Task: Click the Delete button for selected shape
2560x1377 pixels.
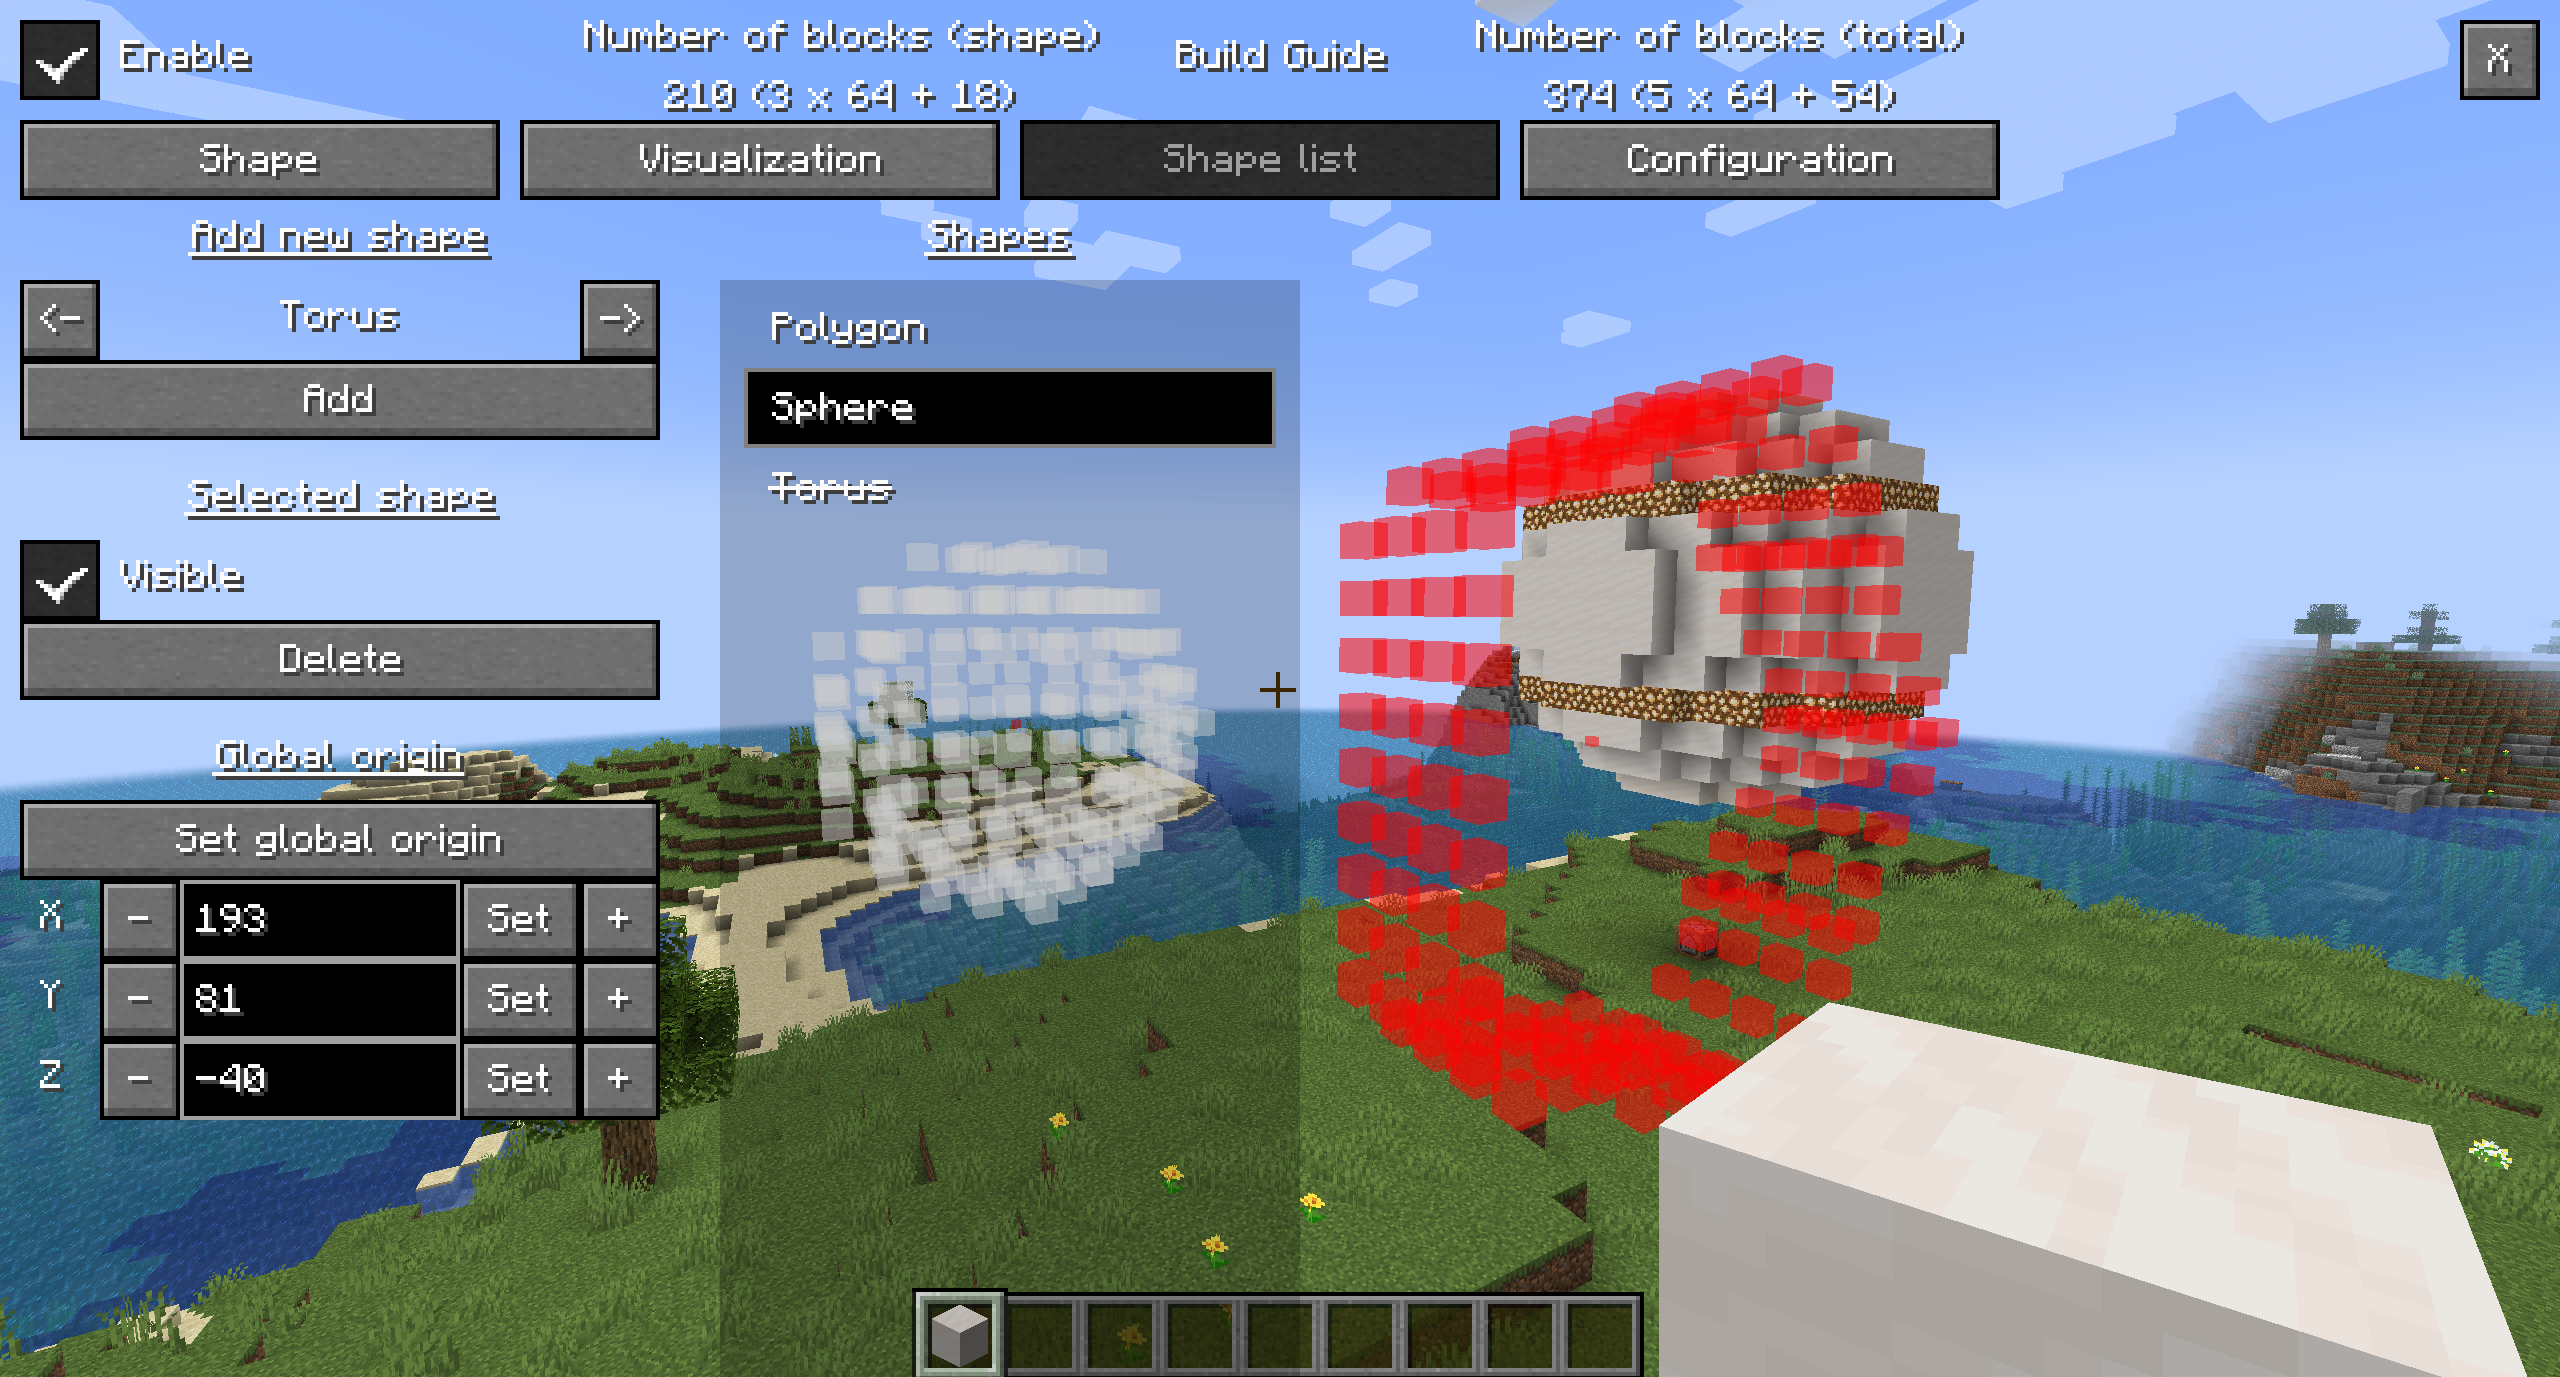Action: 339,661
